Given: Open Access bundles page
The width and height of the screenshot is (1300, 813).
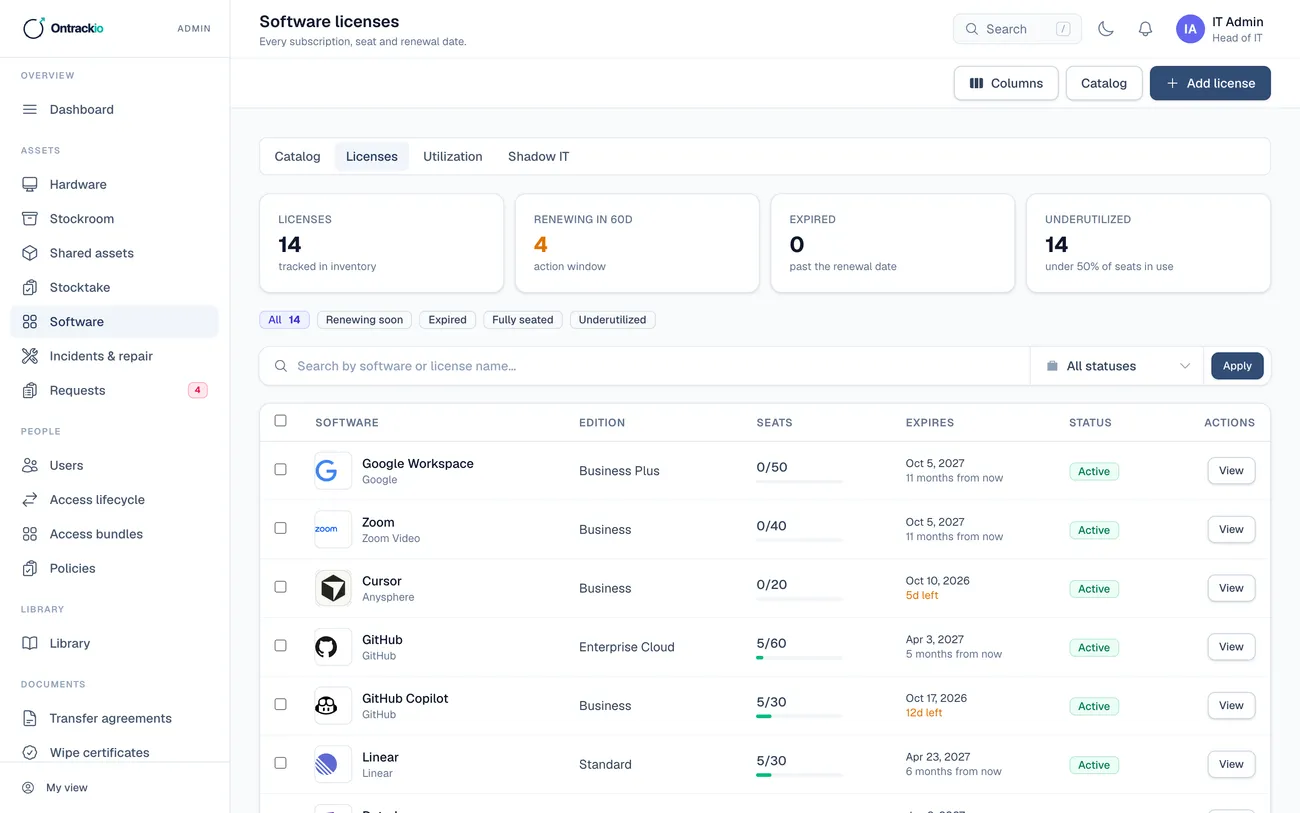Looking at the screenshot, I should (114, 534).
